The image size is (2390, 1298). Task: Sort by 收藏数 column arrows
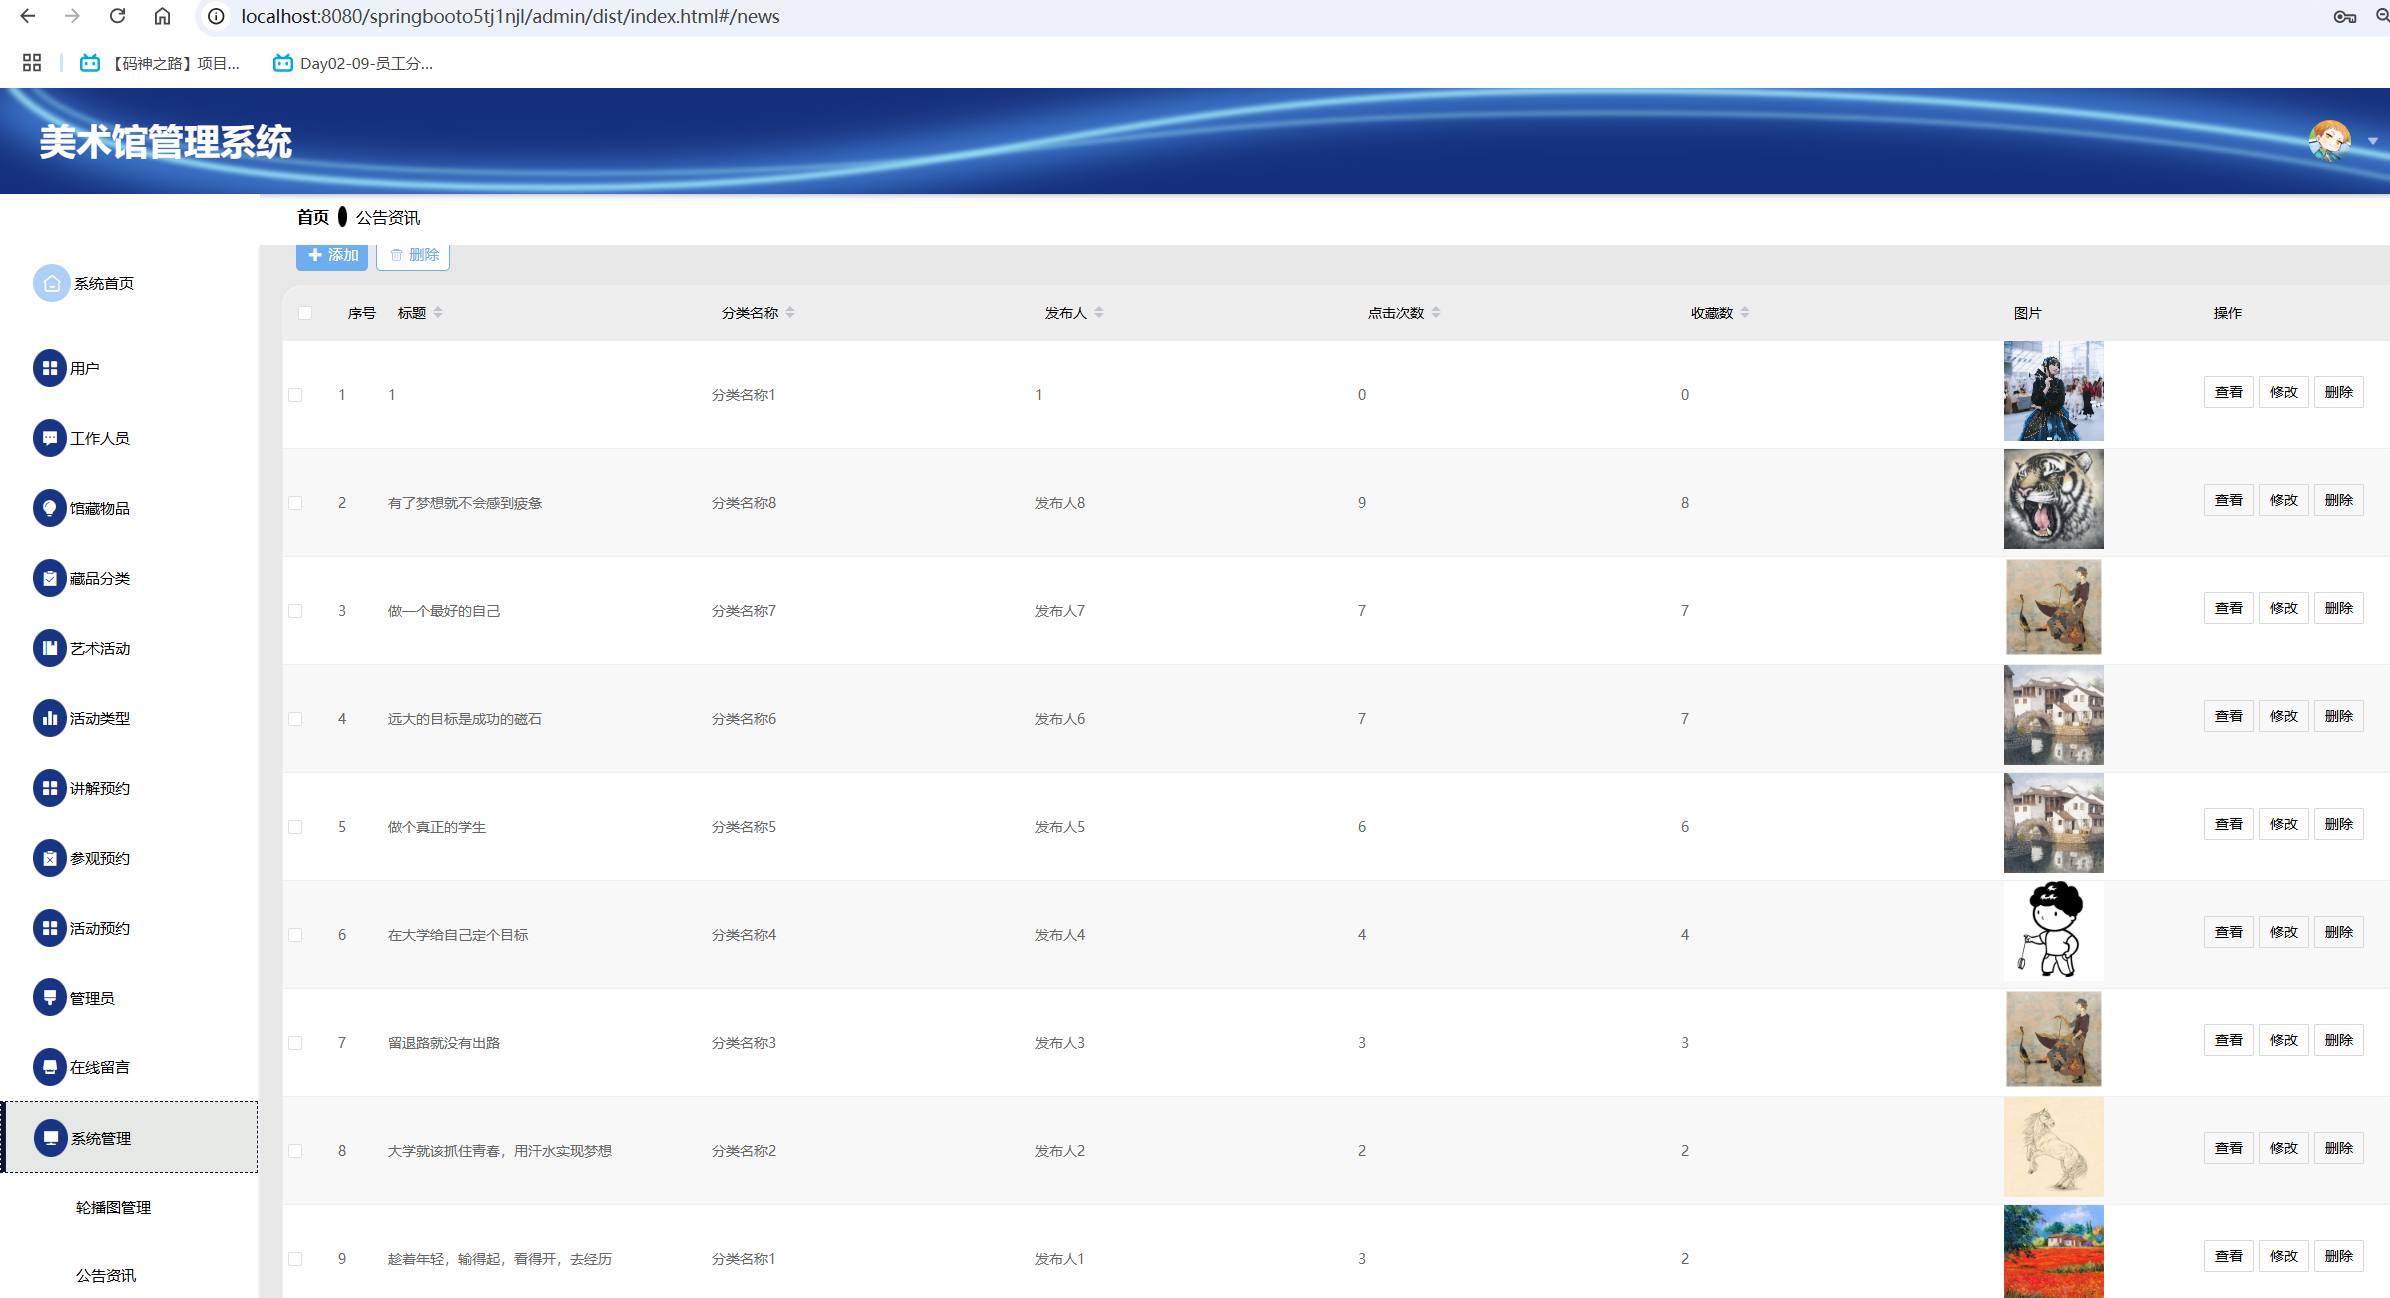pyautogui.click(x=1745, y=313)
